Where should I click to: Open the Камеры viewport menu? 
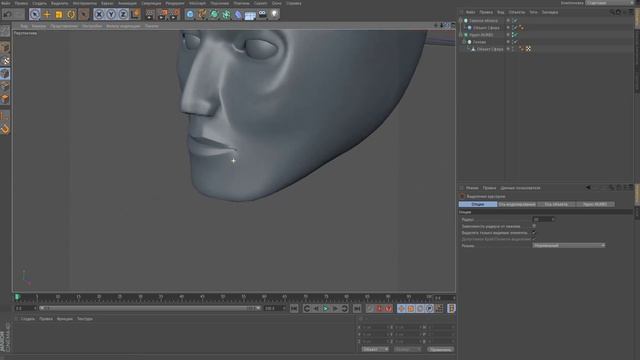(39, 26)
